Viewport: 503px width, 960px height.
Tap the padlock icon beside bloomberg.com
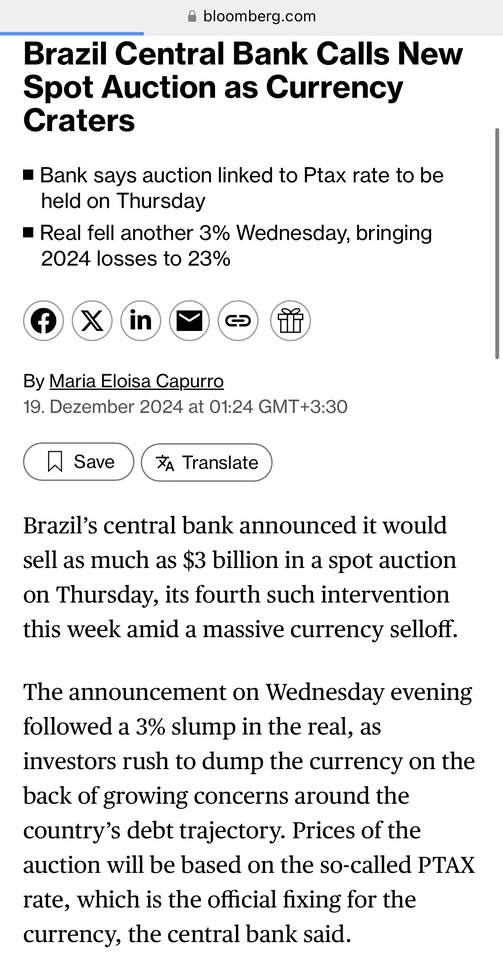coord(193,17)
